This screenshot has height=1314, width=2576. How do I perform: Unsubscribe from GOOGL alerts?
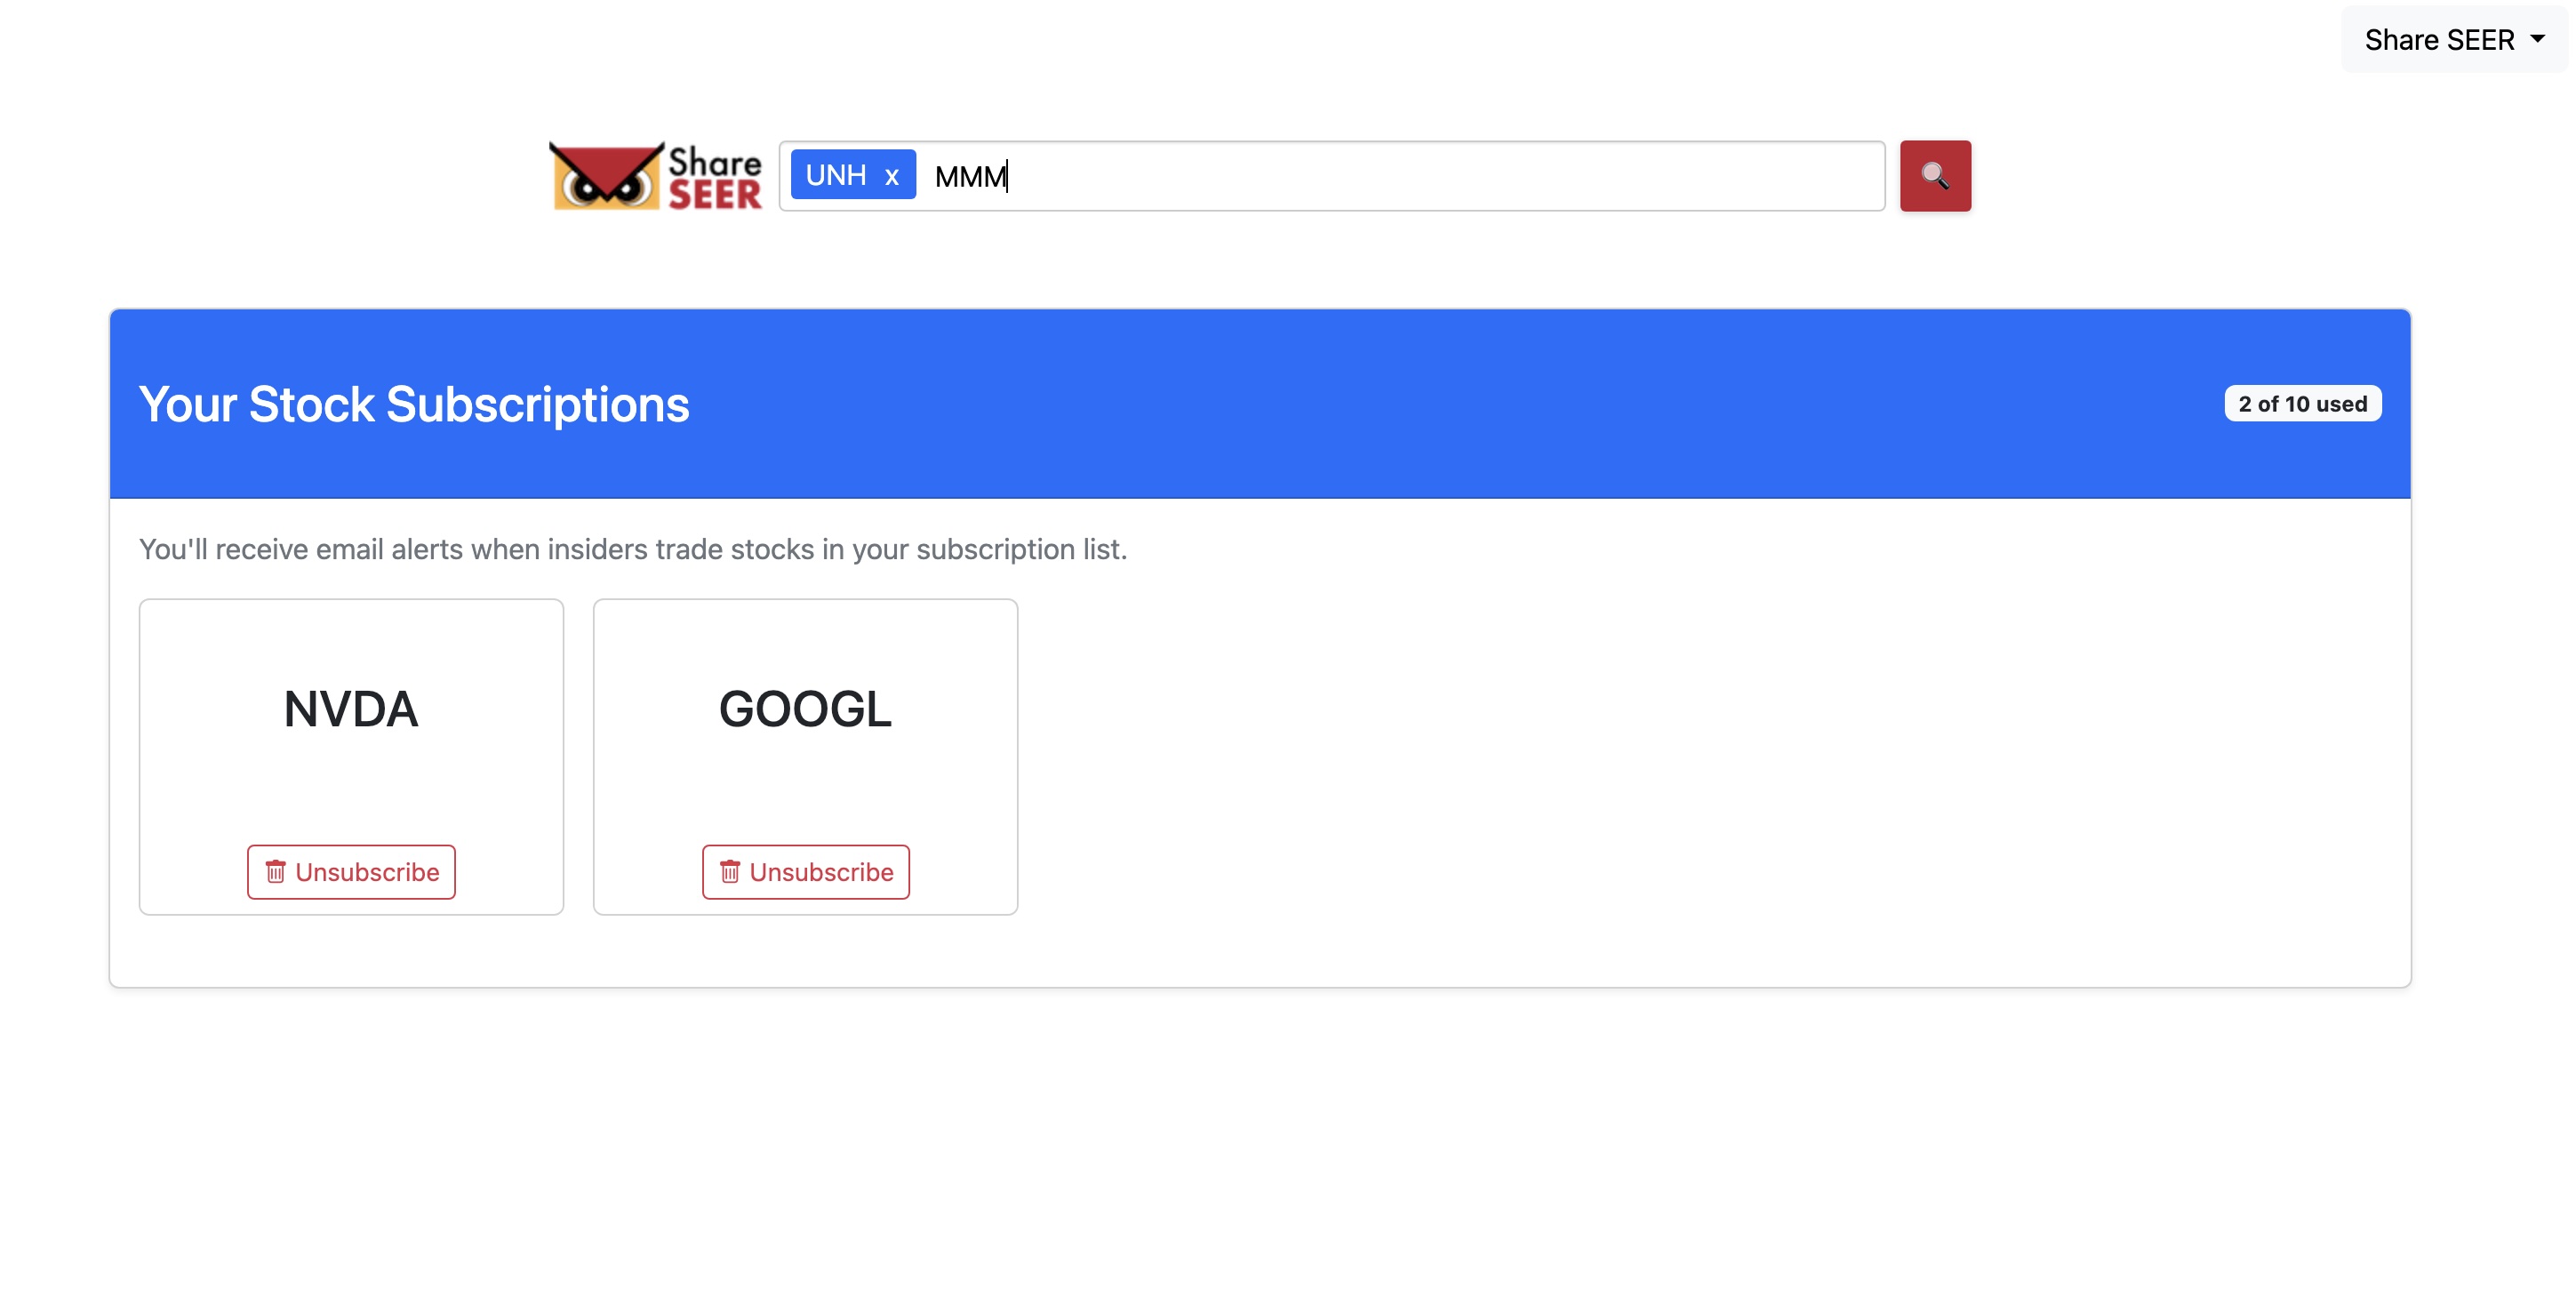coord(805,872)
